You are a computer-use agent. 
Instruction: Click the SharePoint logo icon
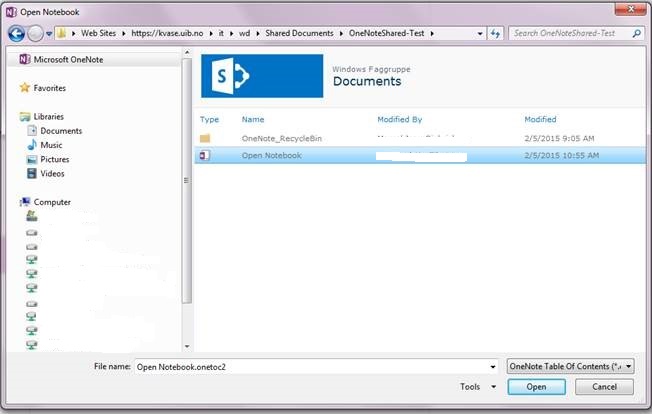pyautogui.click(x=261, y=75)
